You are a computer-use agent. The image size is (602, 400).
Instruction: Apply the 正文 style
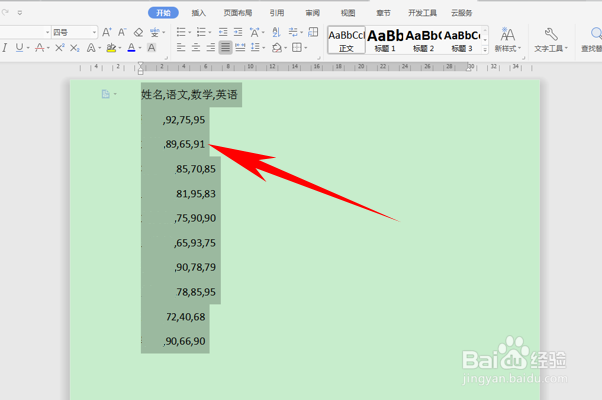tap(346, 40)
